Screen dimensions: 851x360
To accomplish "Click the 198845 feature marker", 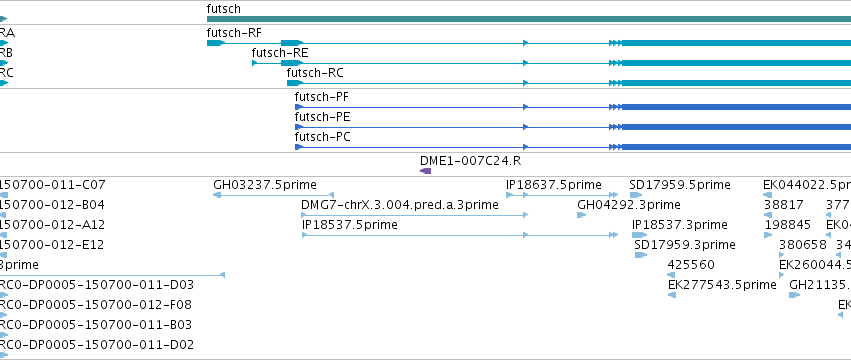I will coord(768,235).
